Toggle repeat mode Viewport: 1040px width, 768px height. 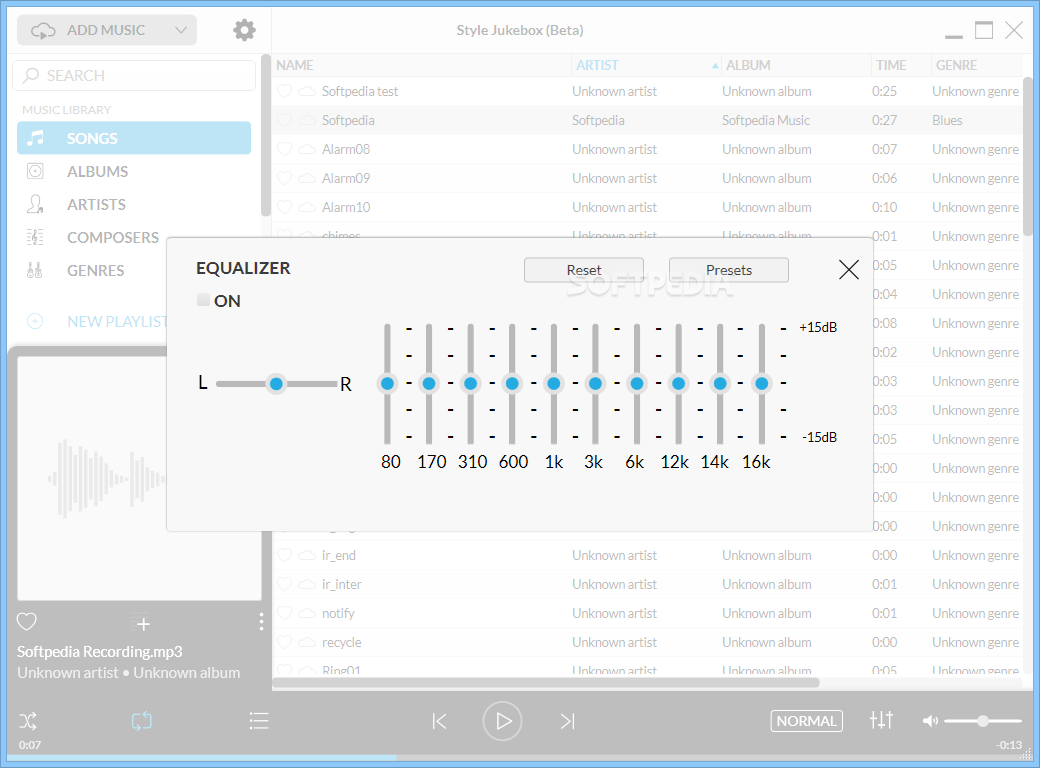141,721
